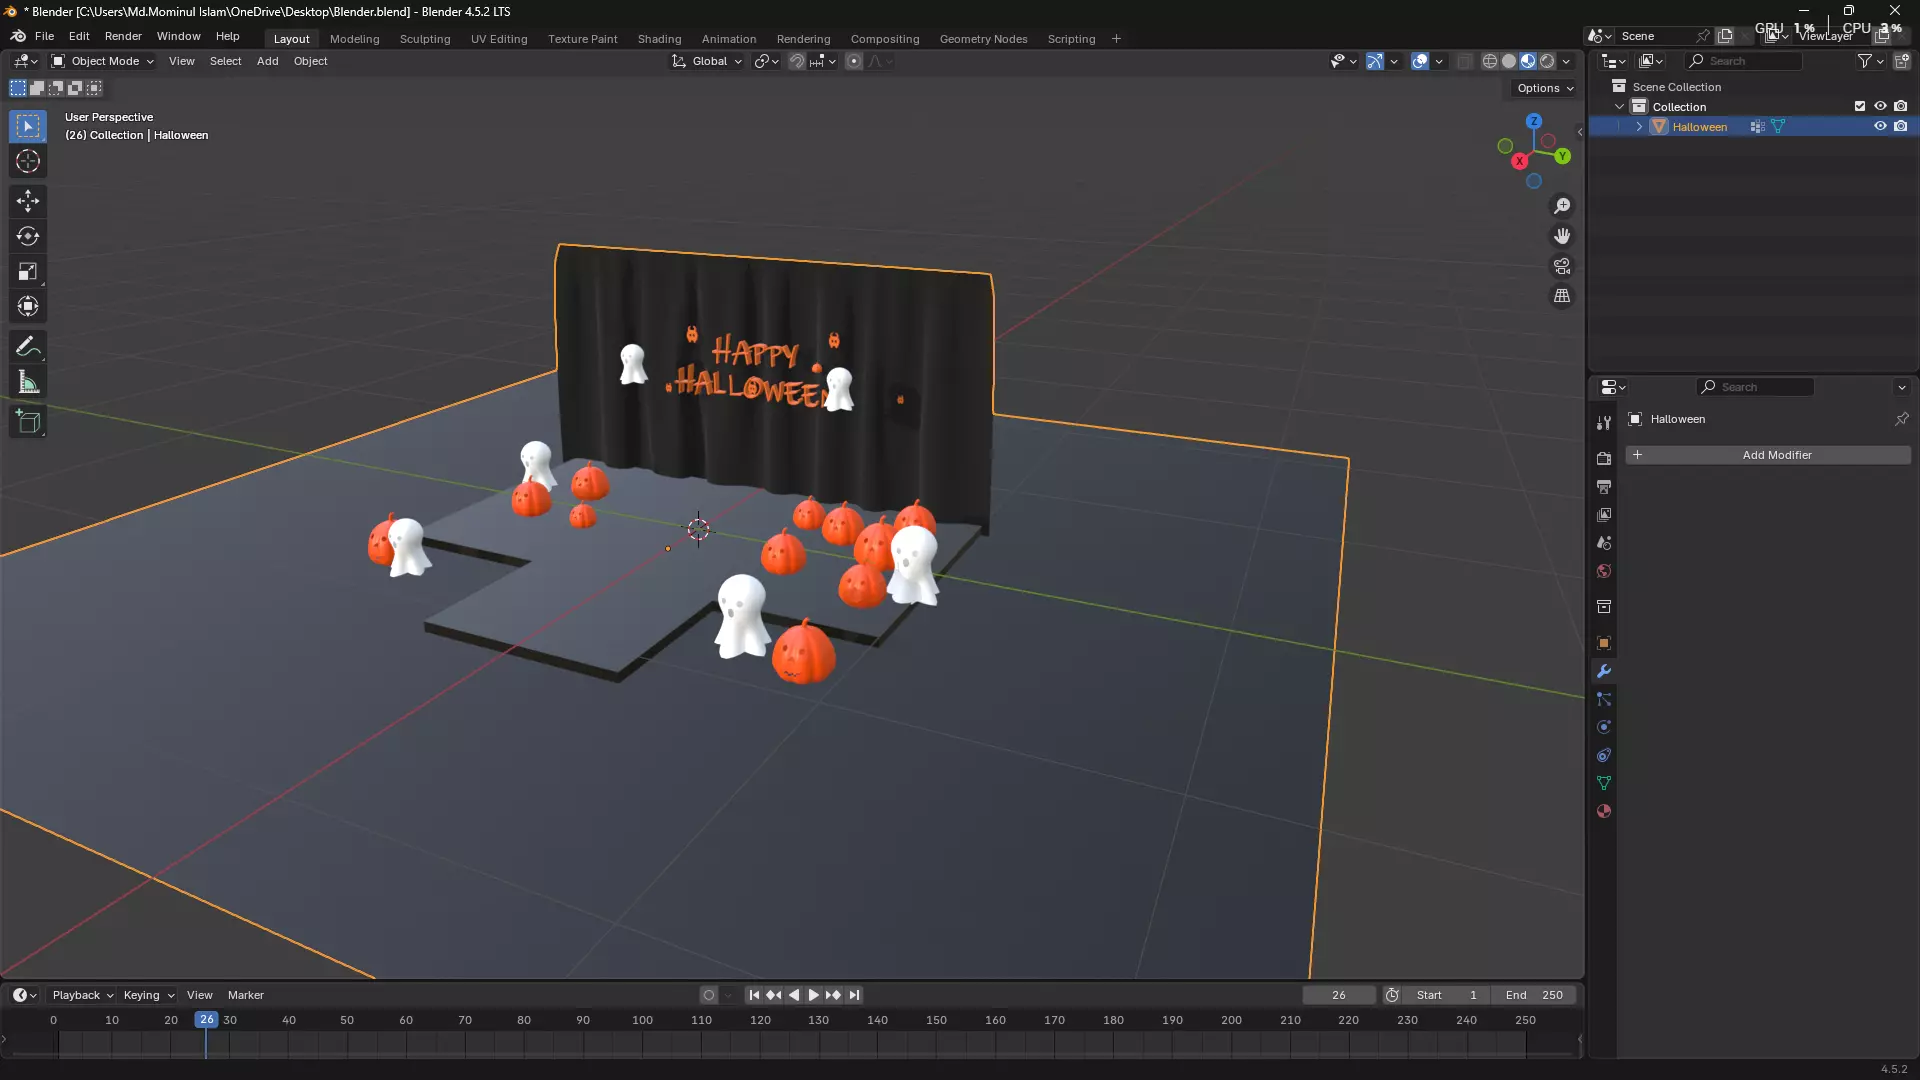Open the File menu
The height and width of the screenshot is (1080, 1920).
(x=44, y=36)
